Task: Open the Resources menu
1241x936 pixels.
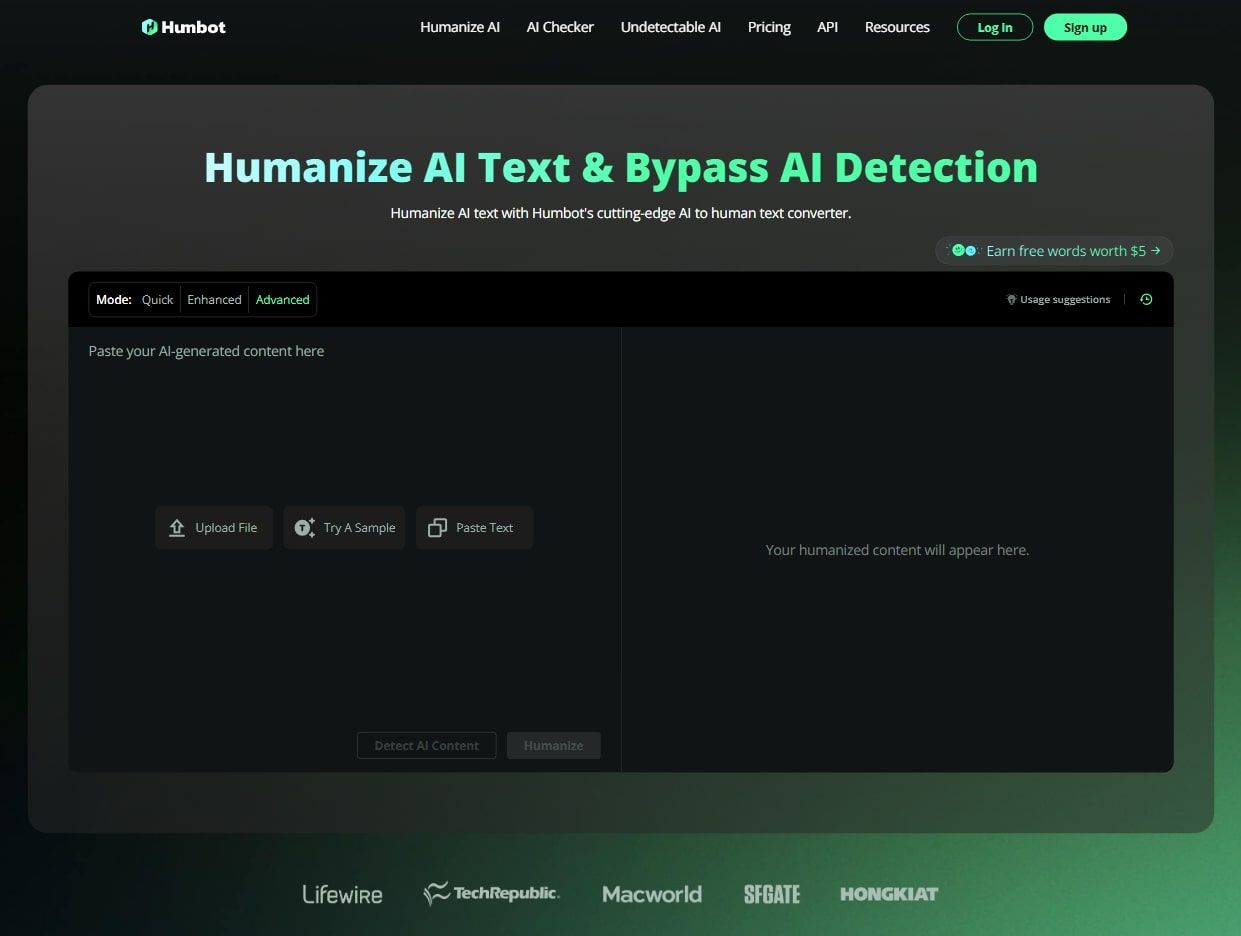Action: click(x=897, y=27)
